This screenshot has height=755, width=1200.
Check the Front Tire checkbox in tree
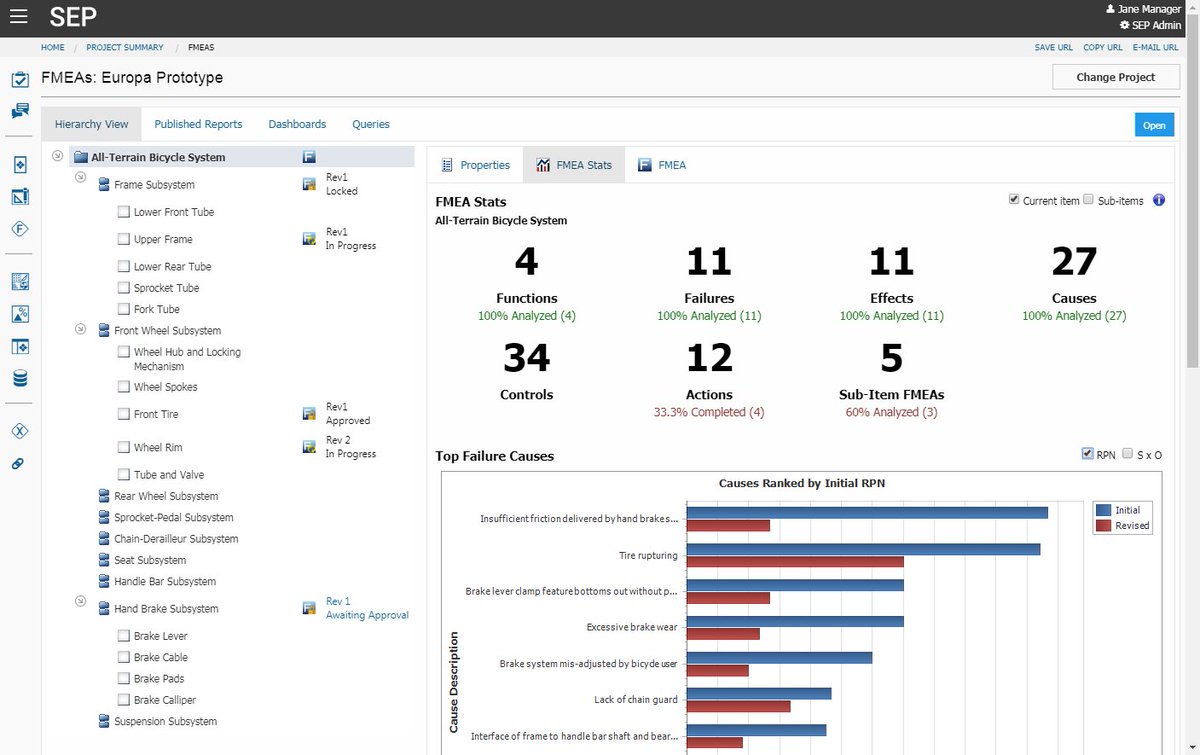(x=123, y=413)
